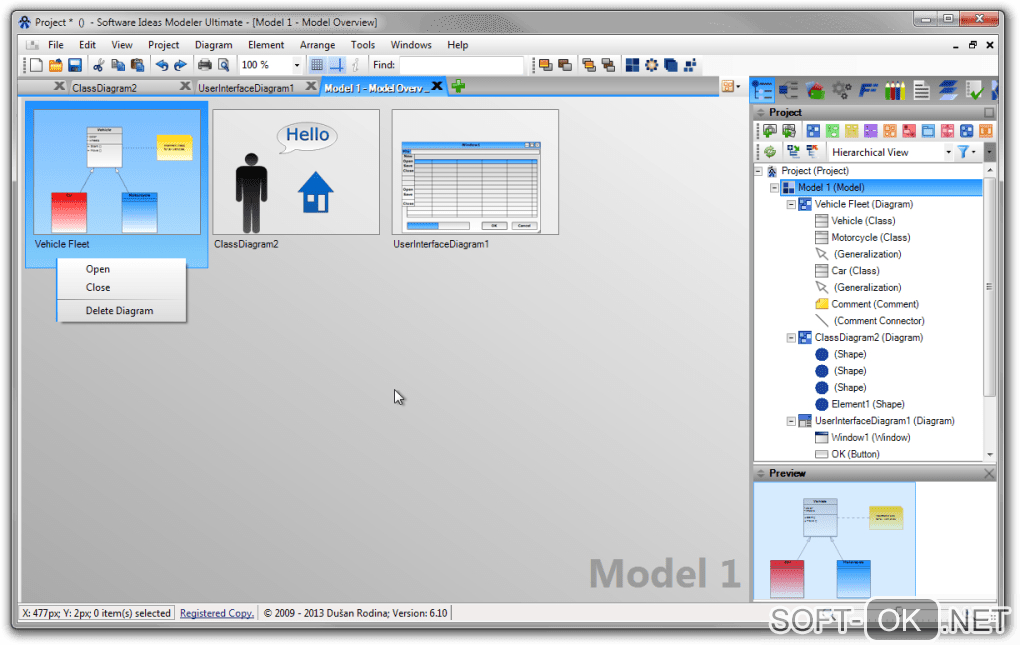
Task: Open Print Preview magnifier icon
Action: click(224, 65)
